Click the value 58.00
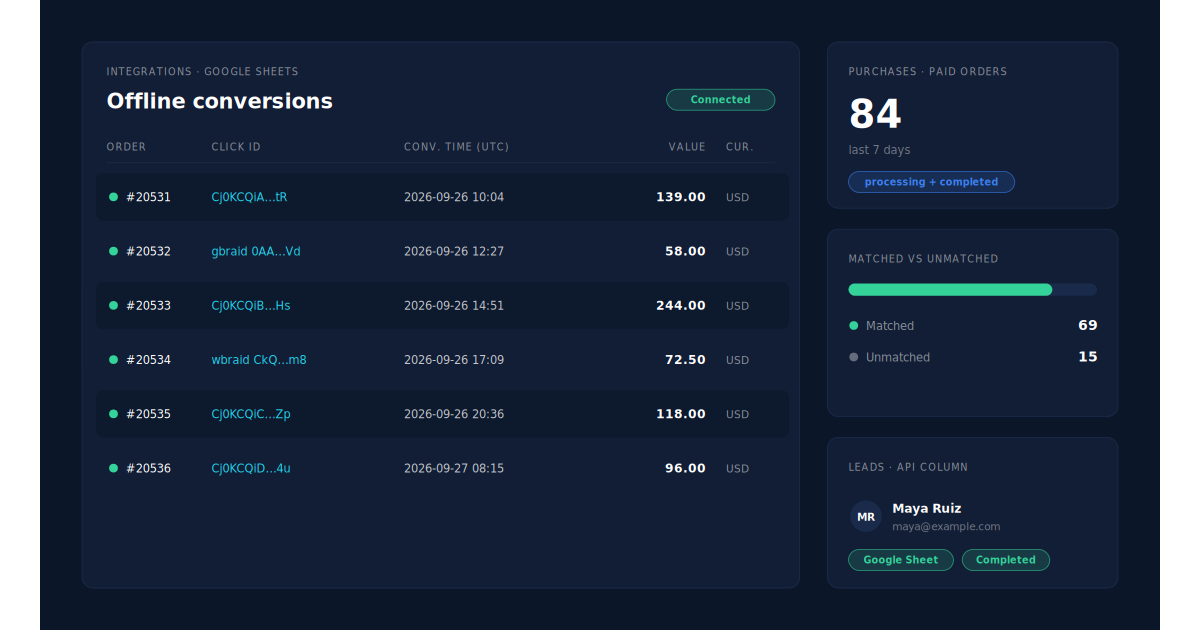Screen dimensions: 1200x630 pyautogui.click(x=686, y=251)
